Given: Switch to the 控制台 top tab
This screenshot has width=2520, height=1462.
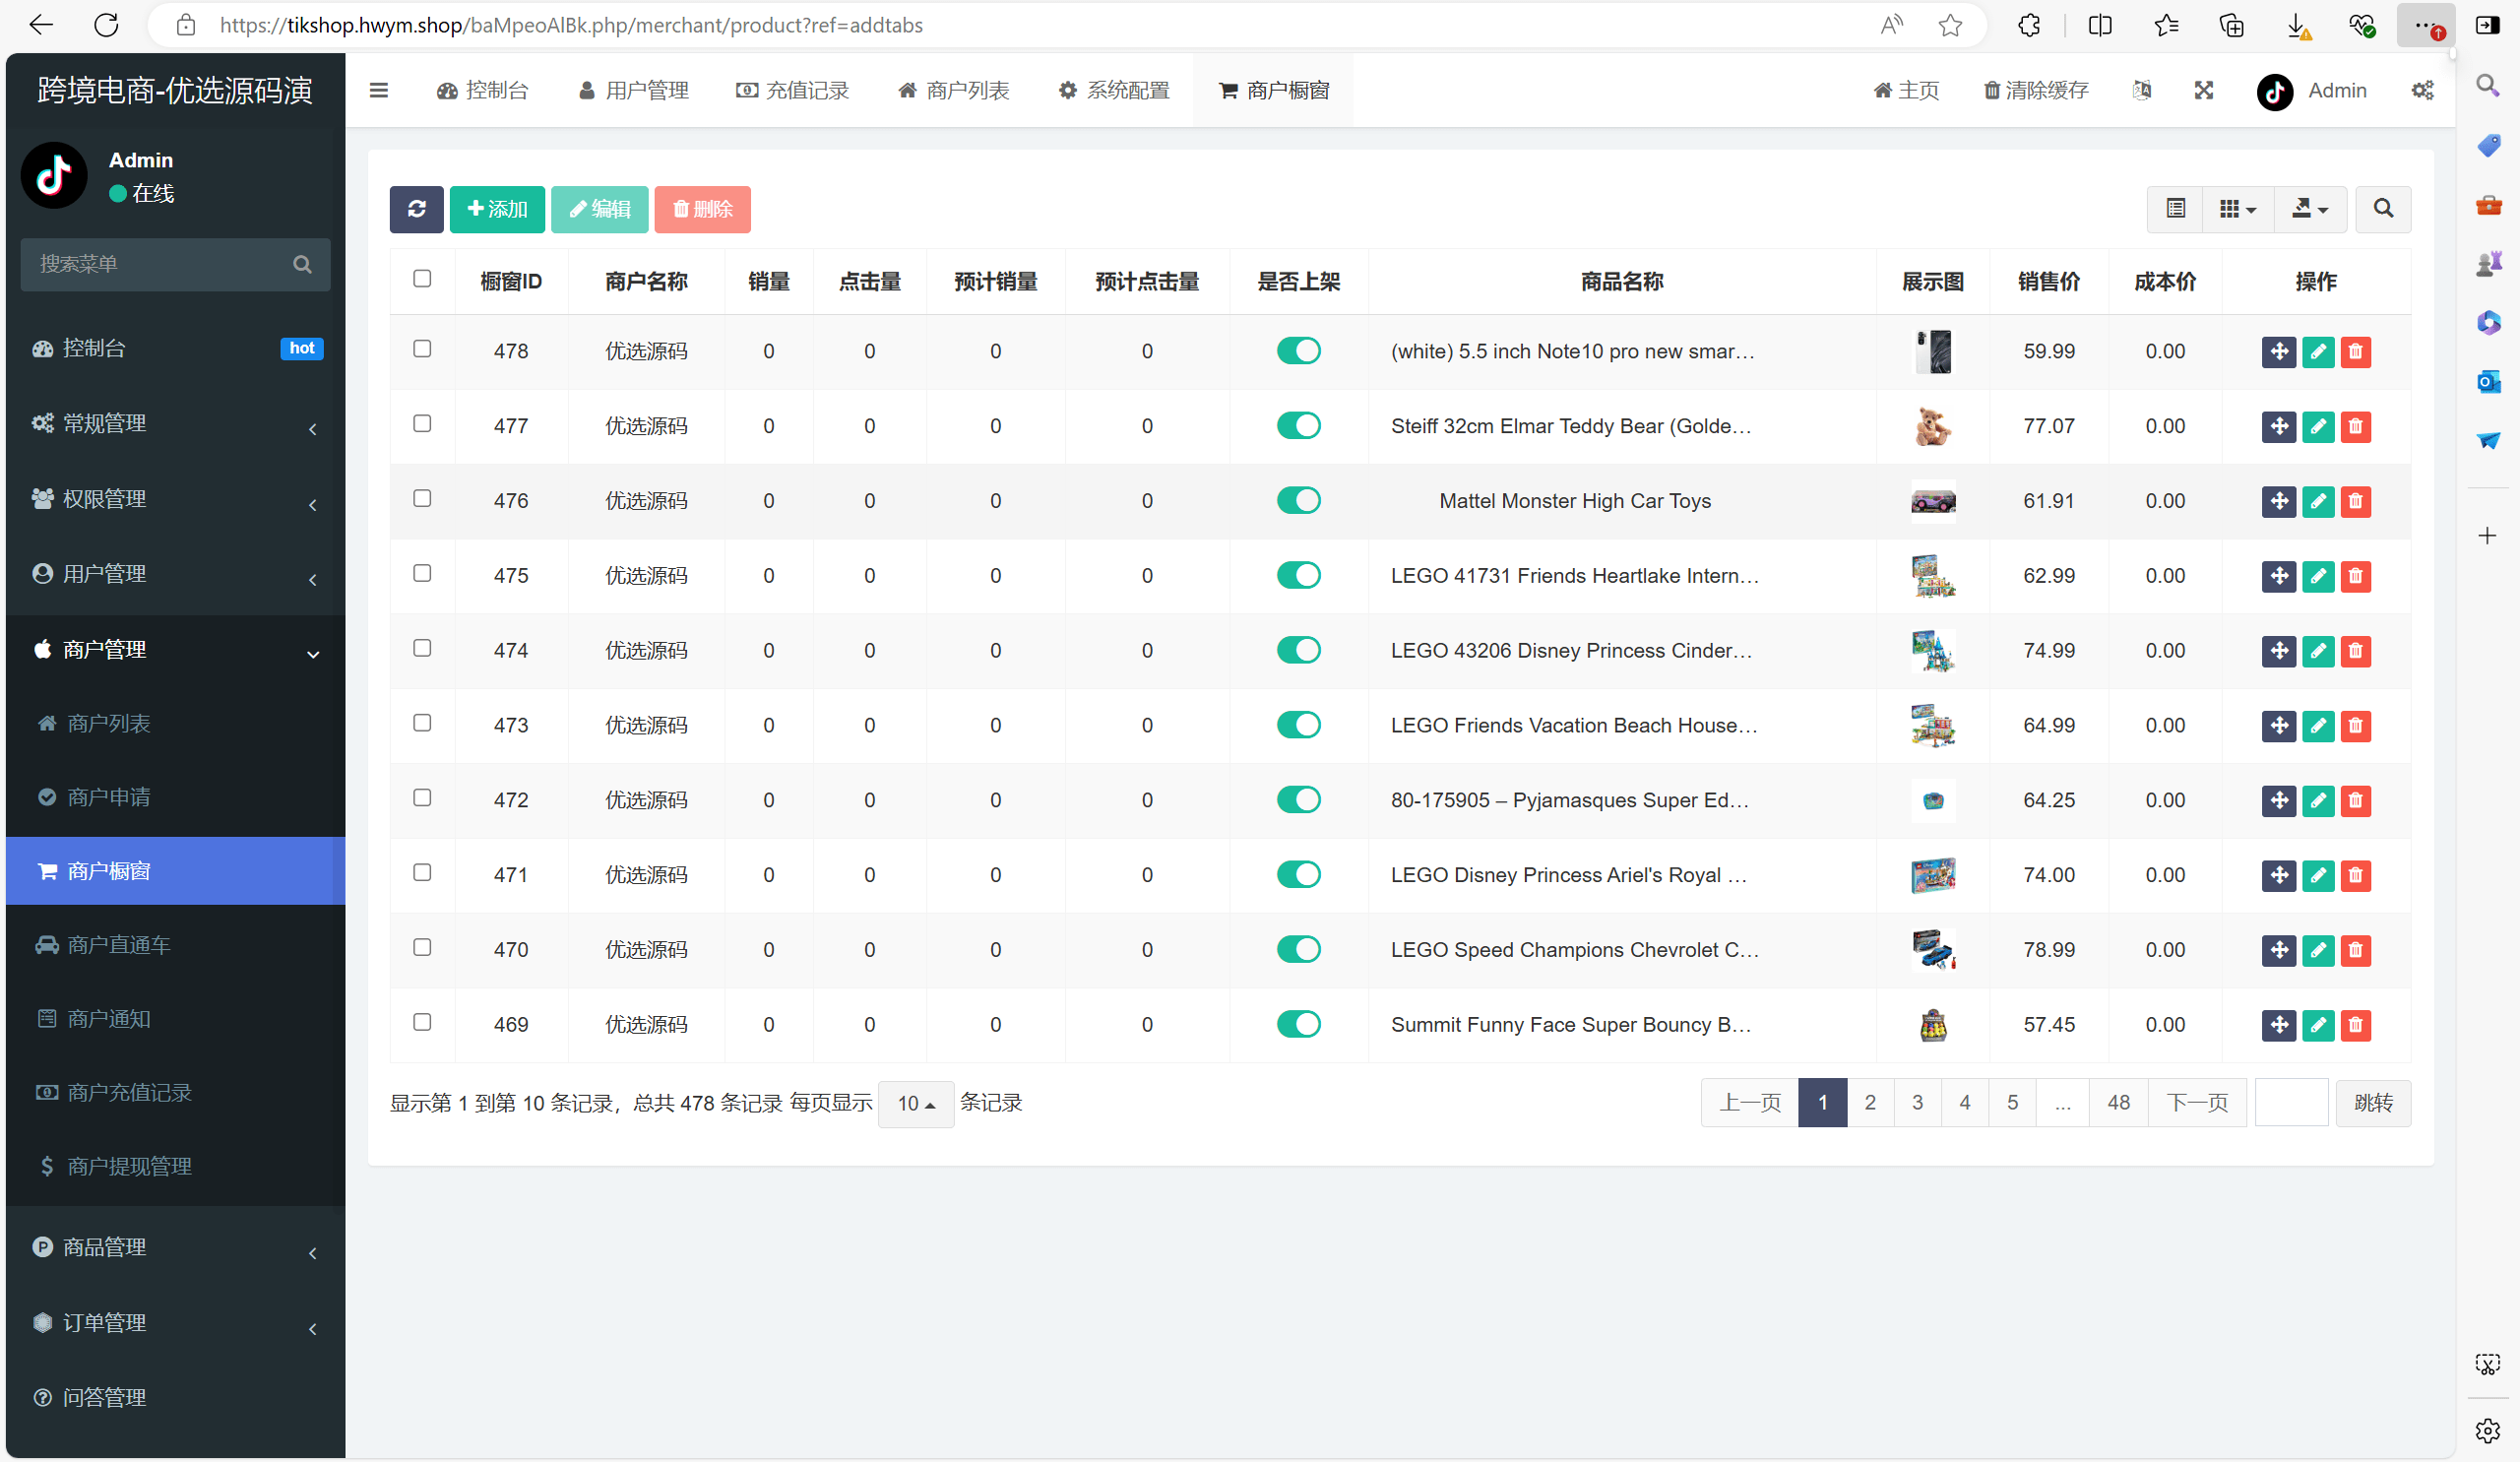Looking at the screenshot, I should click(x=482, y=91).
